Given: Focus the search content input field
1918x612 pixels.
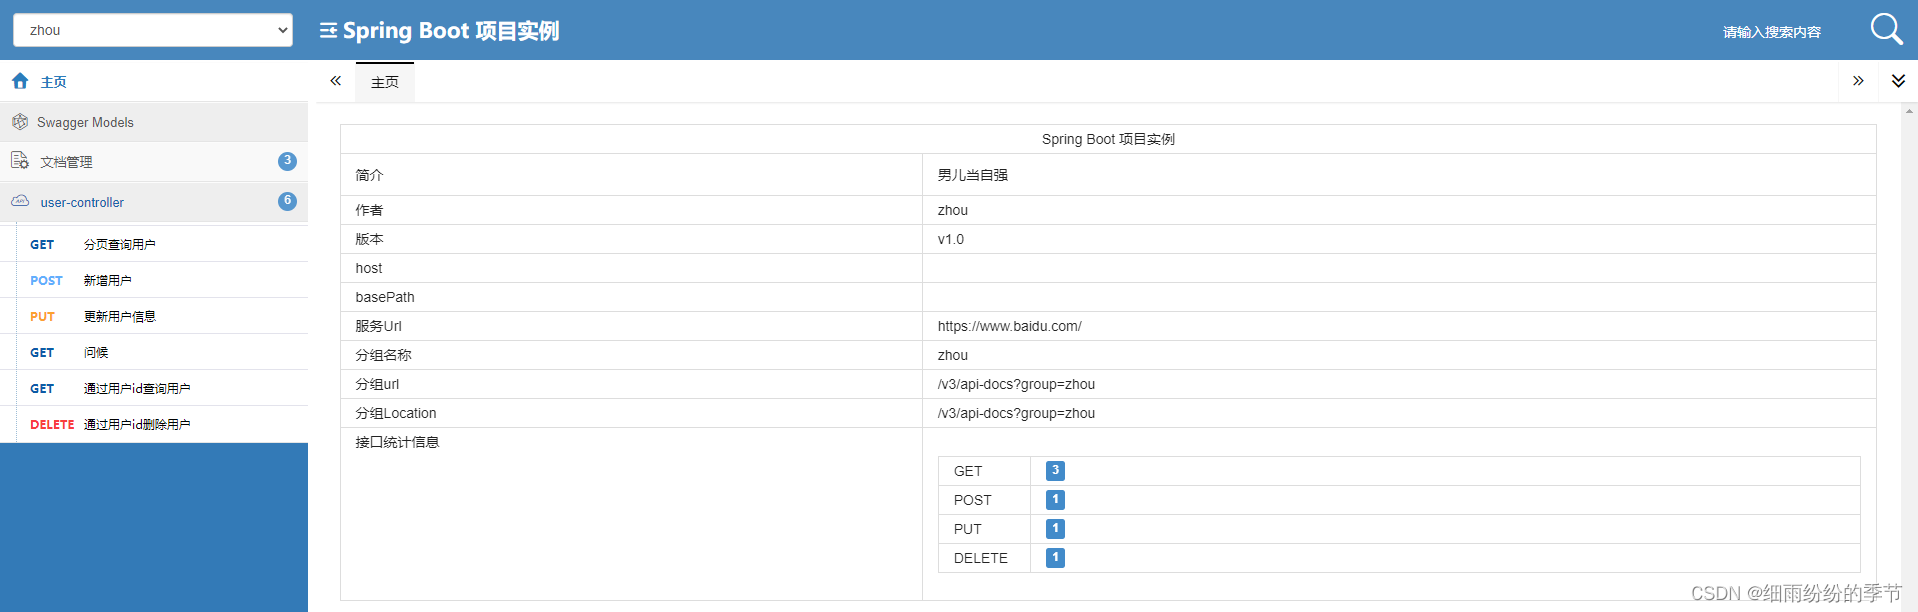Looking at the screenshot, I should 1772,32.
